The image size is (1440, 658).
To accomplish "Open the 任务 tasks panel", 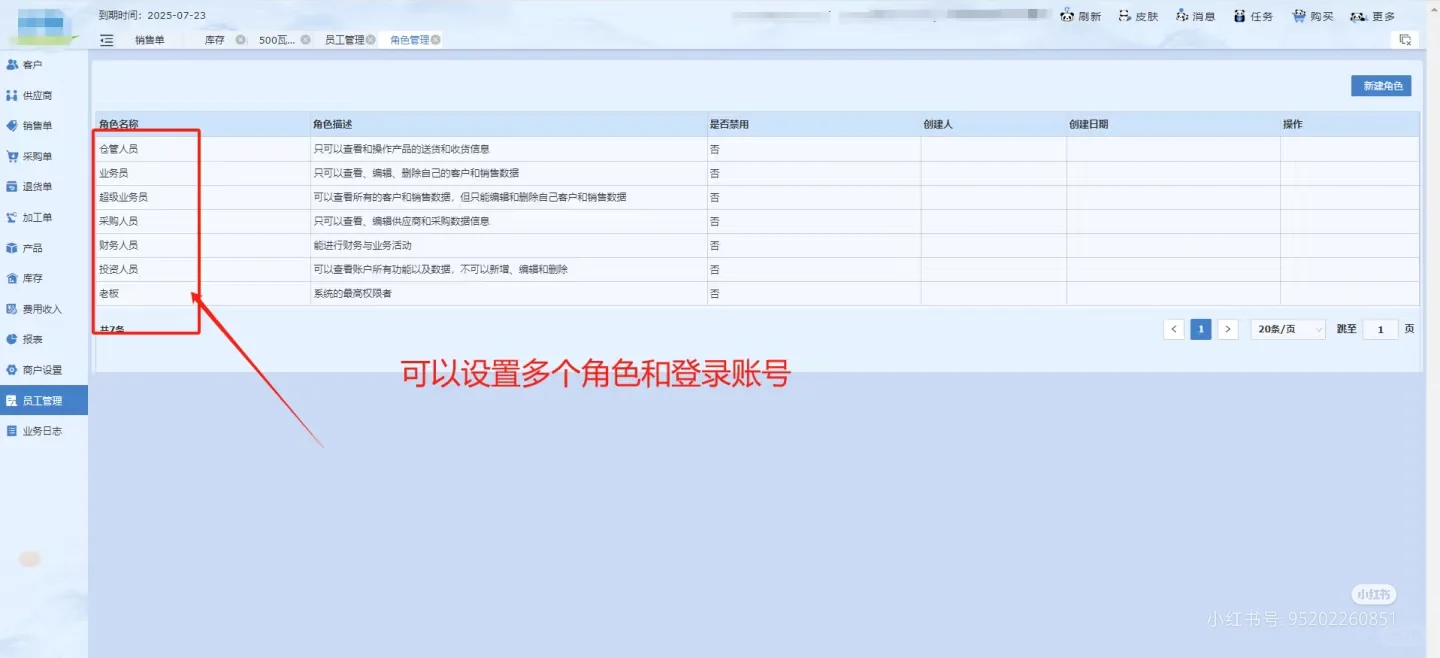I will [x=1253, y=15].
